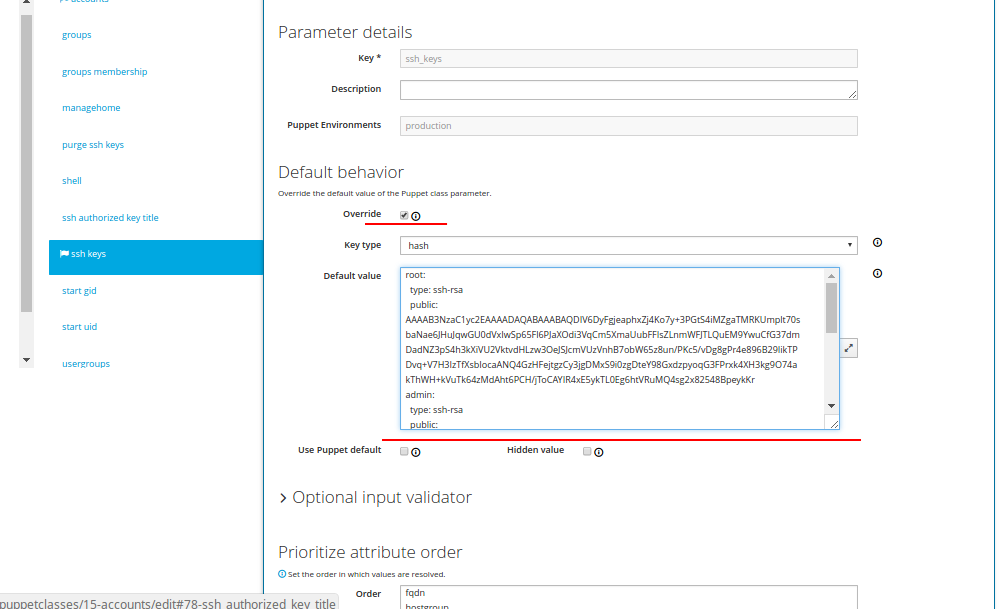
Task: Click the sidebar vertical scrollbar thumb
Action: tap(26, 164)
